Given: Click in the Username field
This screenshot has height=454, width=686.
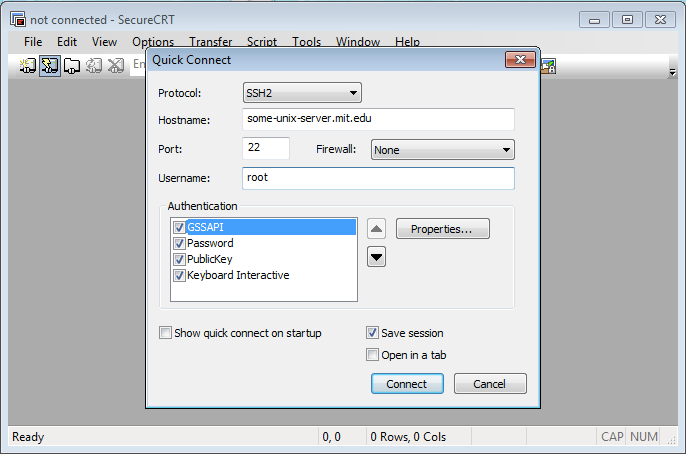Looking at the screenshot, I should pyautogui.click(x=378, y=178).
